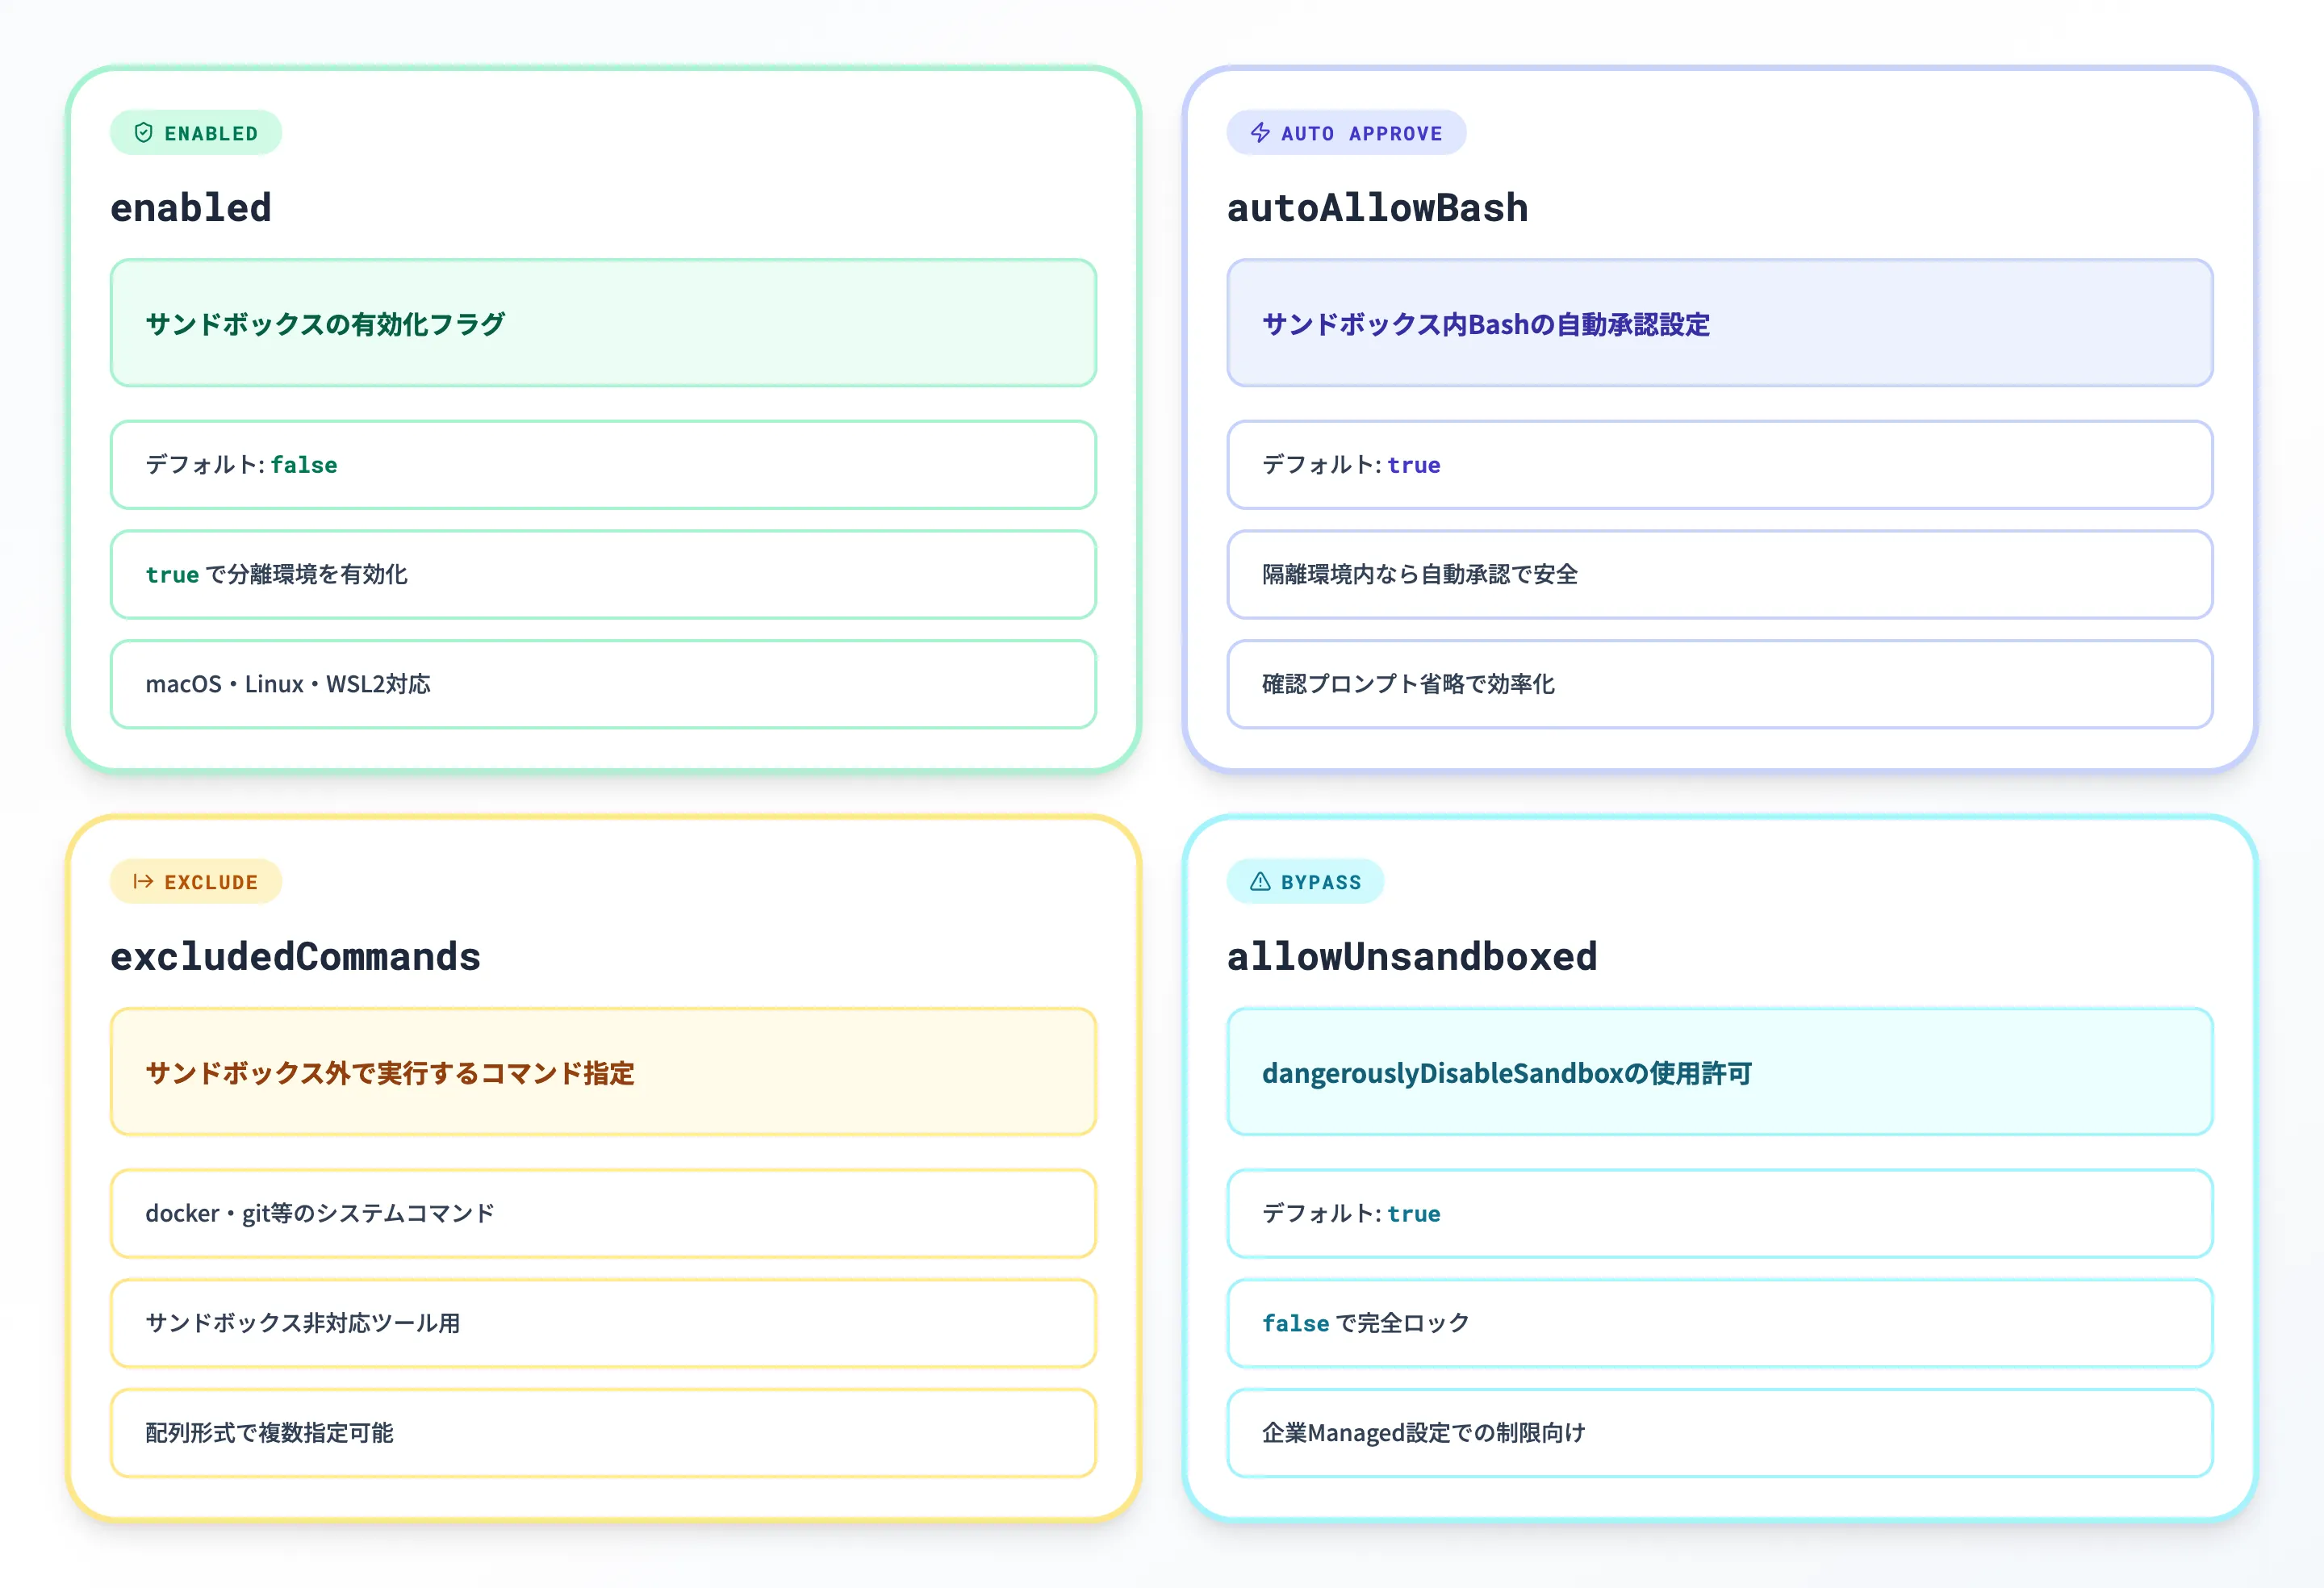Select the 'デフォルト: false' row
The image size is (2324, 1588).
603,464
